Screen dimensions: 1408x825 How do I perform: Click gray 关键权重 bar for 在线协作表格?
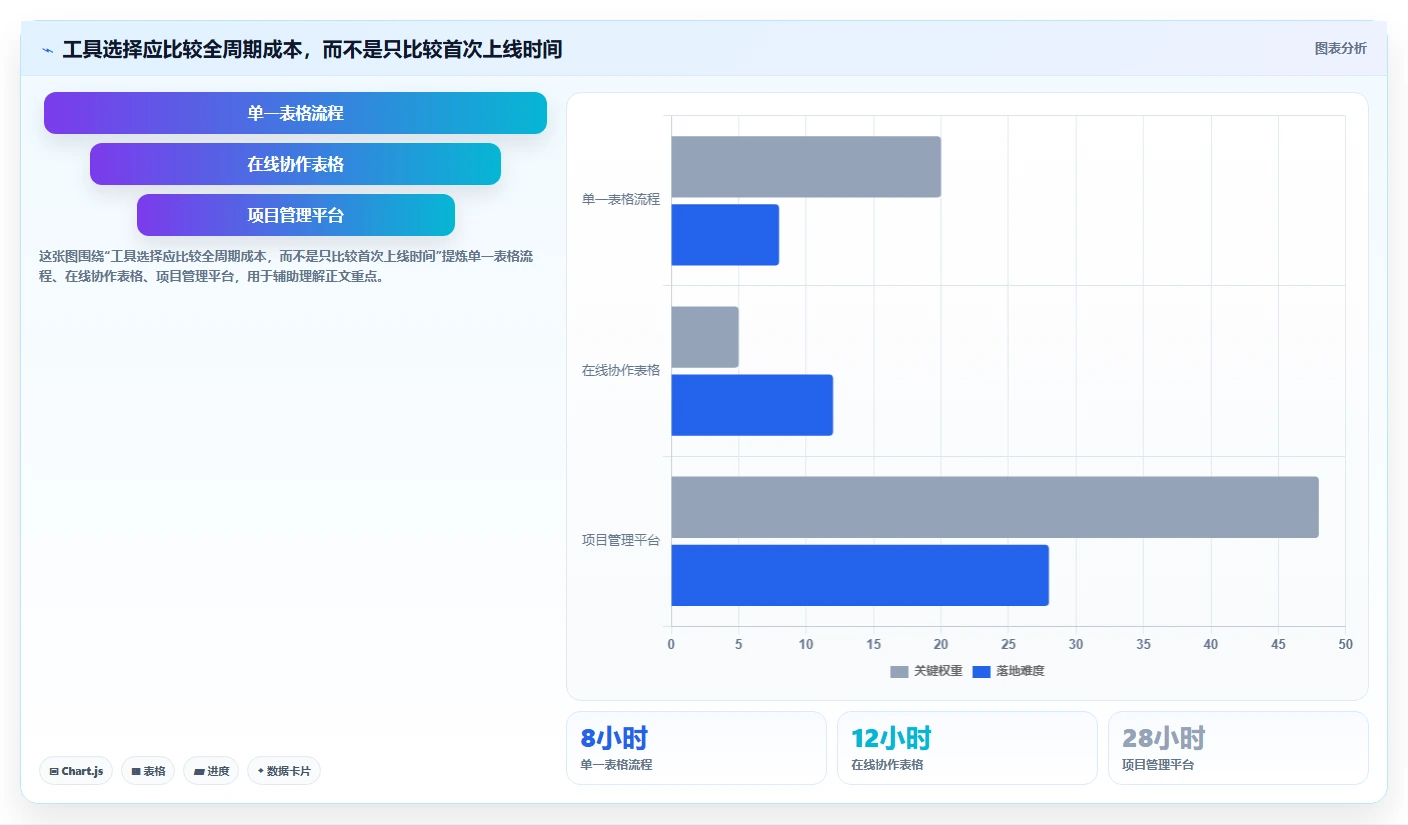tap(705, 337)
